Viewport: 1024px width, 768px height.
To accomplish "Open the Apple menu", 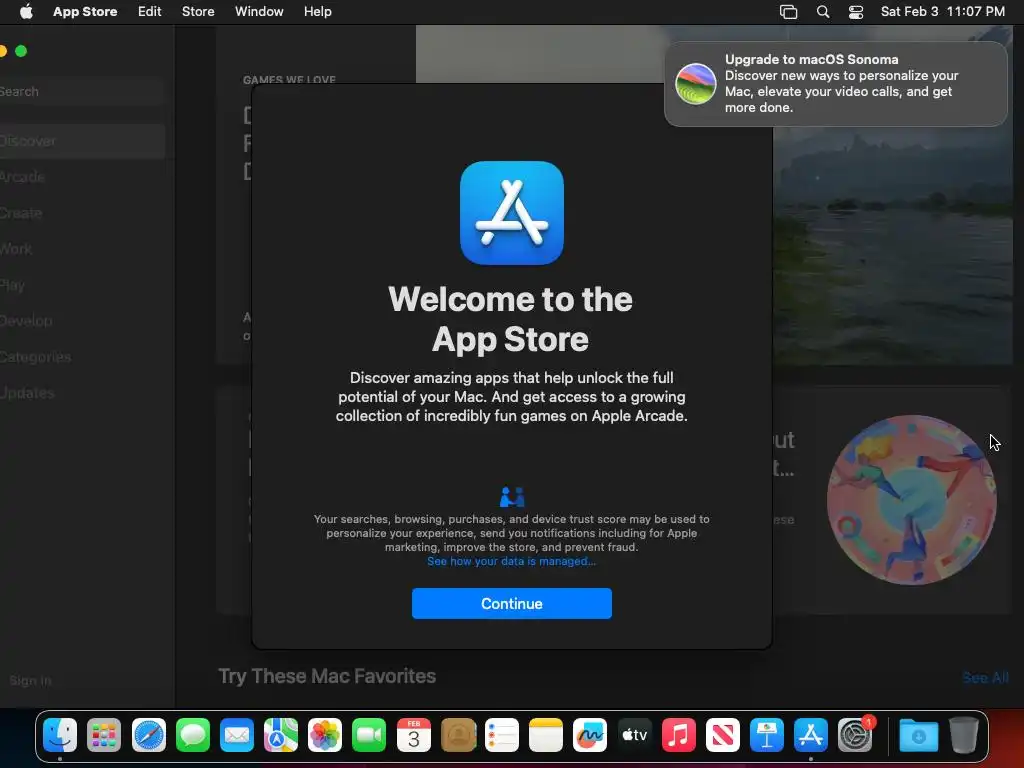I will [x=26, y=12].
